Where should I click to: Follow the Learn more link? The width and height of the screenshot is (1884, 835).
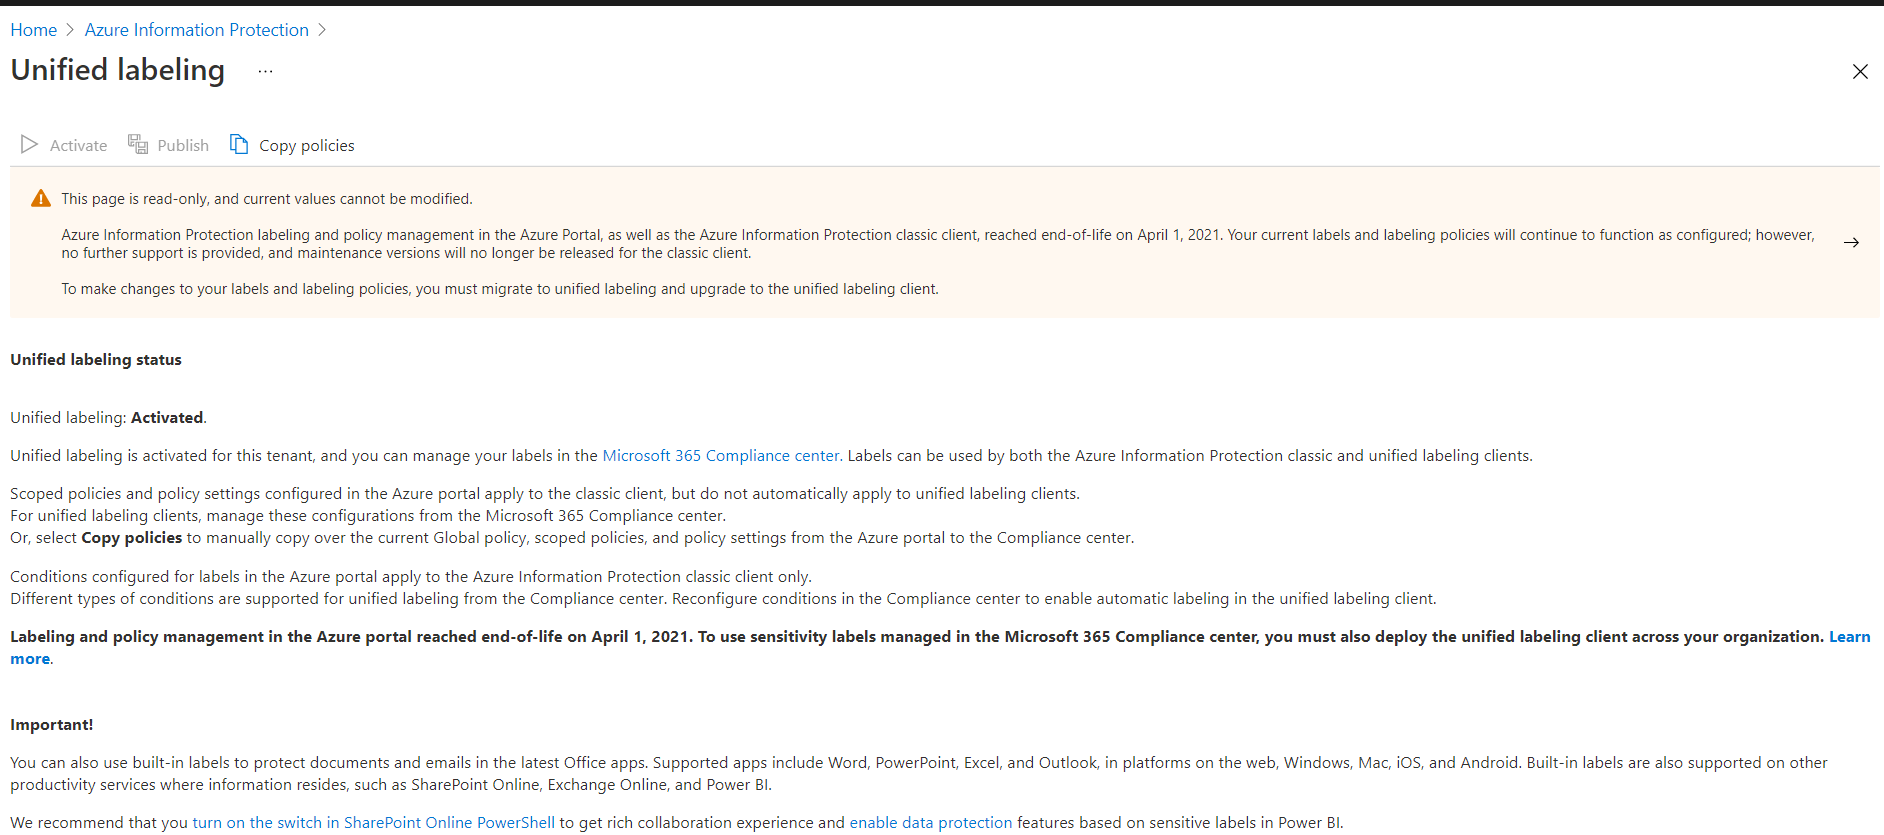pos(1849,637)
